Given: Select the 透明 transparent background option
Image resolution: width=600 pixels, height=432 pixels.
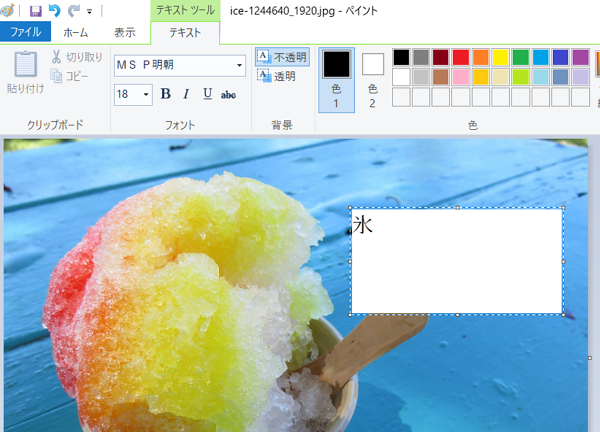Looking at the screenshot, I should click(276, 76).
